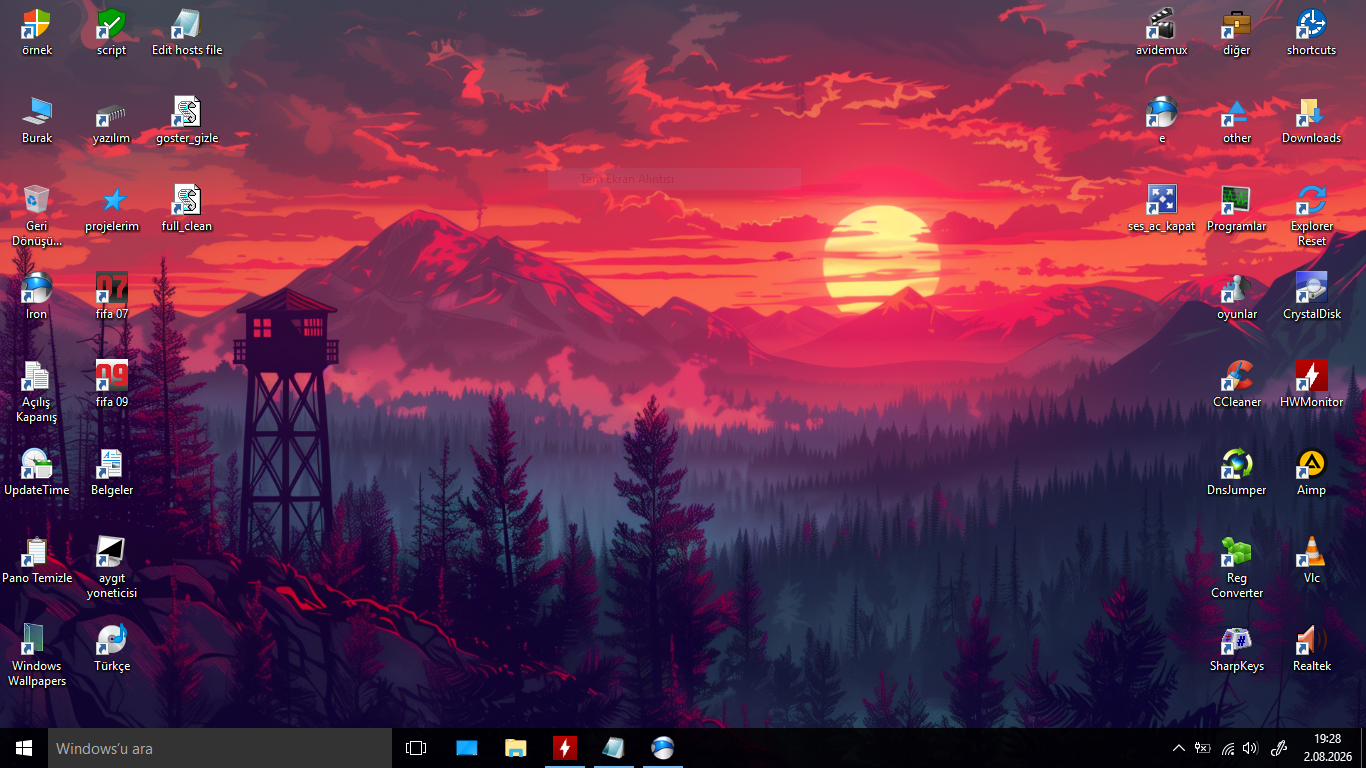Select the script desktop icon
This screenshot has width=1366, height=768.
click(x=111, y=32)
